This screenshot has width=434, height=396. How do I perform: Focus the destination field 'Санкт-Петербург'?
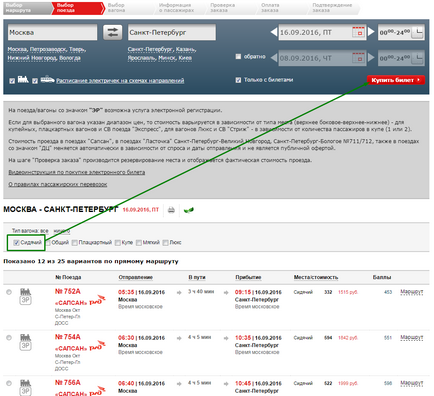click(x=172, y=32)
